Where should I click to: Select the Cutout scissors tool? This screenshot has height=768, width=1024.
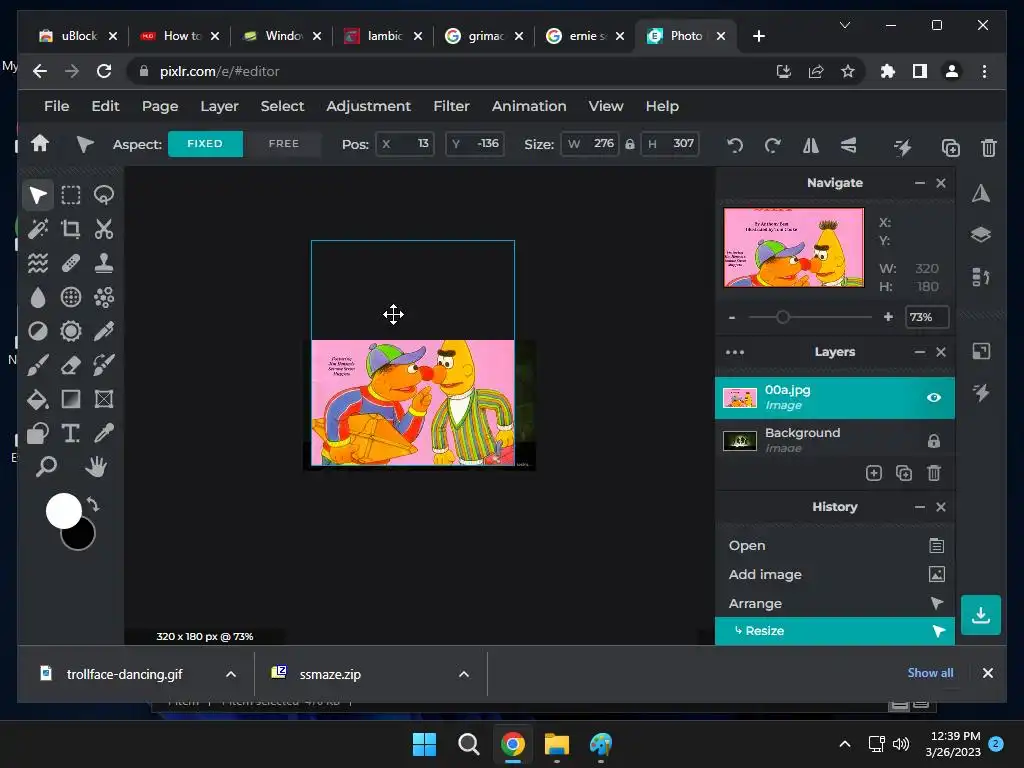[x=104, y=229]
